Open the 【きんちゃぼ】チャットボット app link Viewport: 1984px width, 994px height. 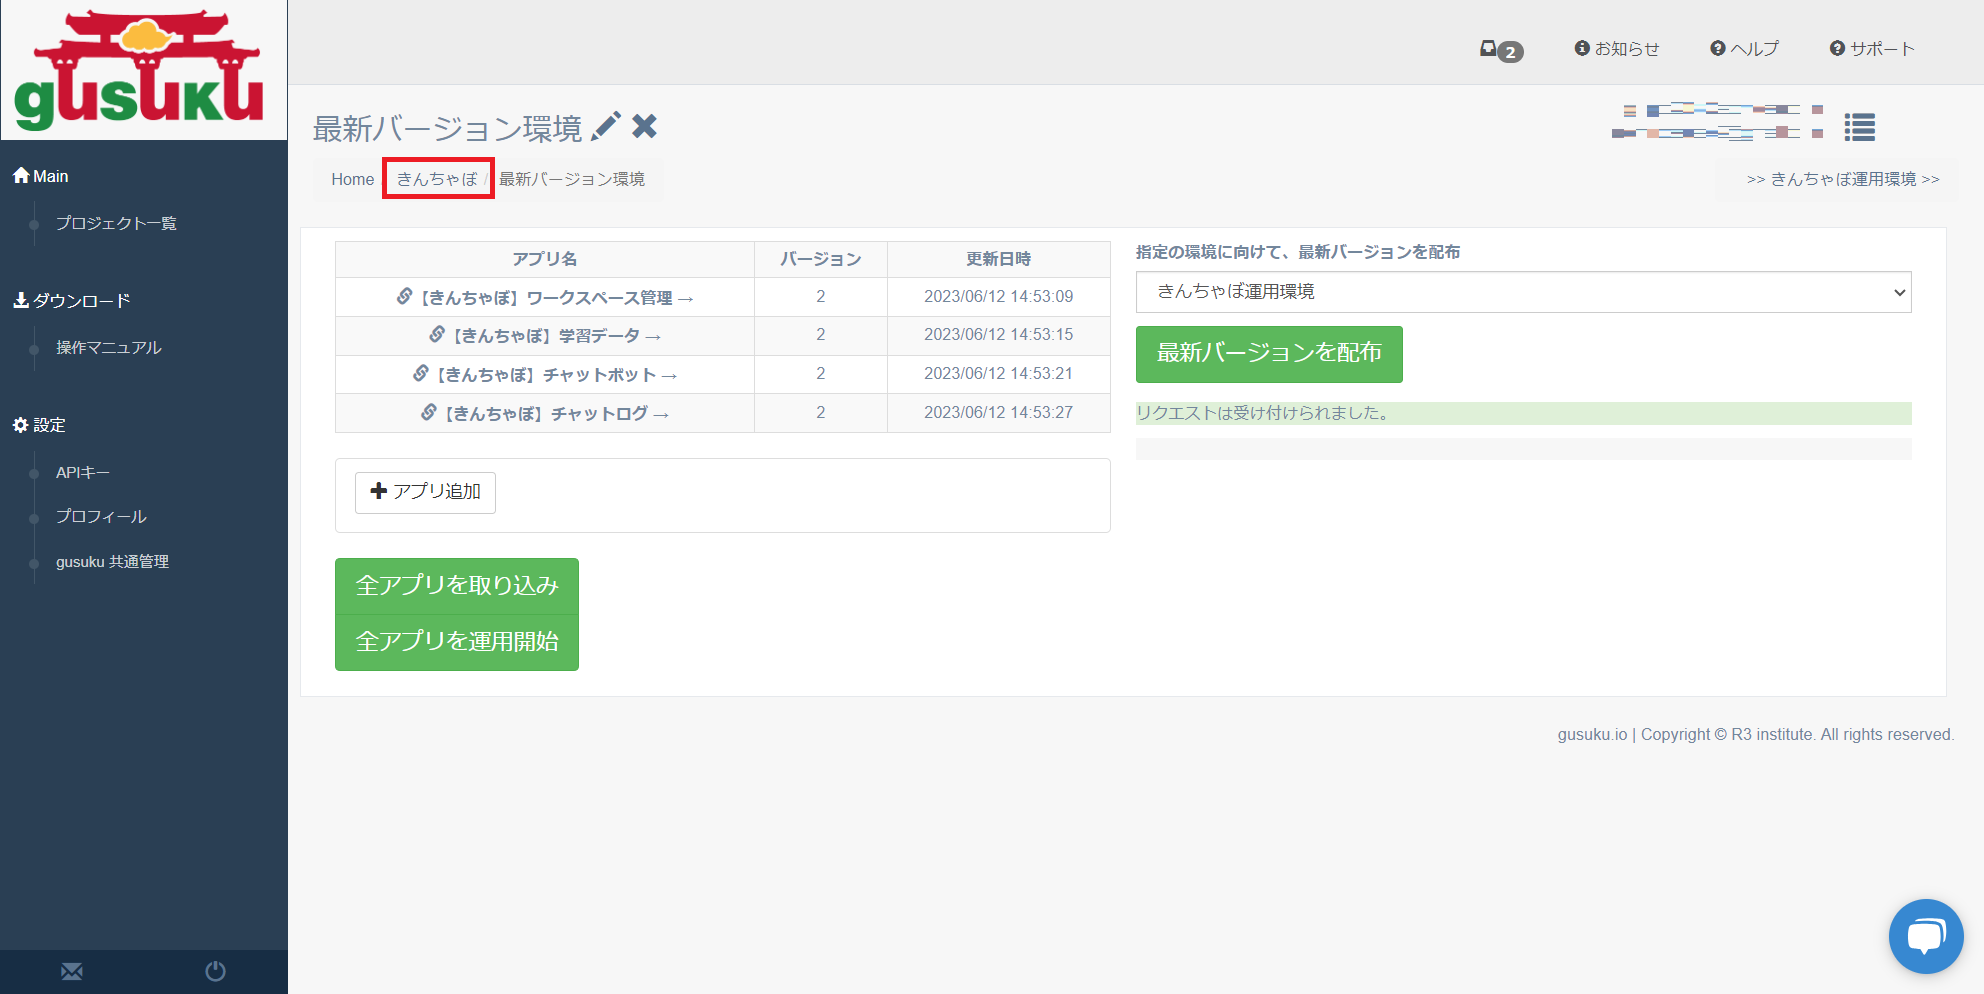pyautogui.click(x=546, y=375)
